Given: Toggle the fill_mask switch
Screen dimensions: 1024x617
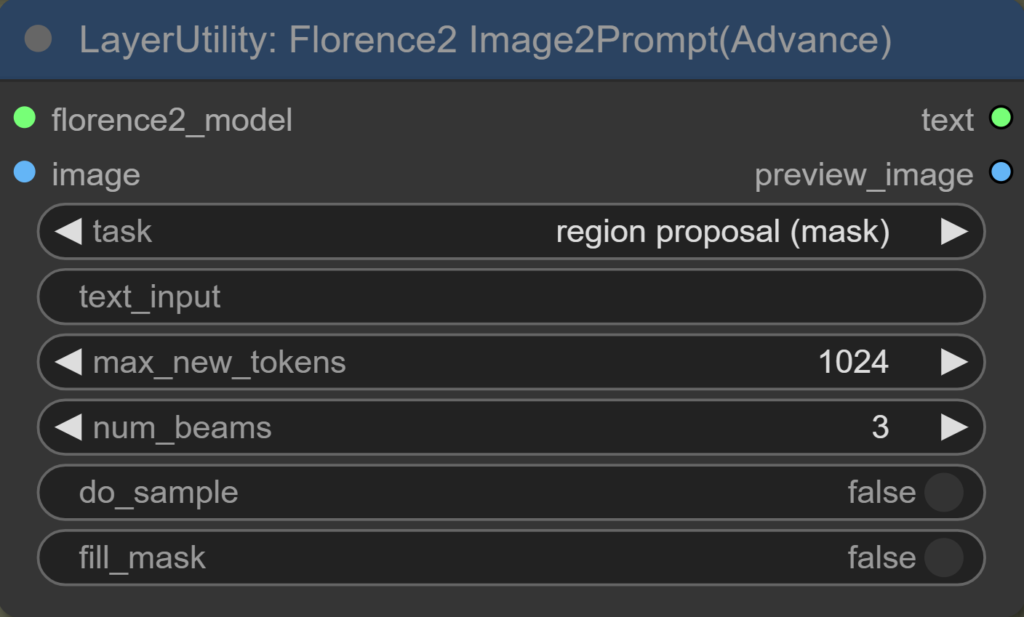Looking at the screenshot, I should (943, 558).
